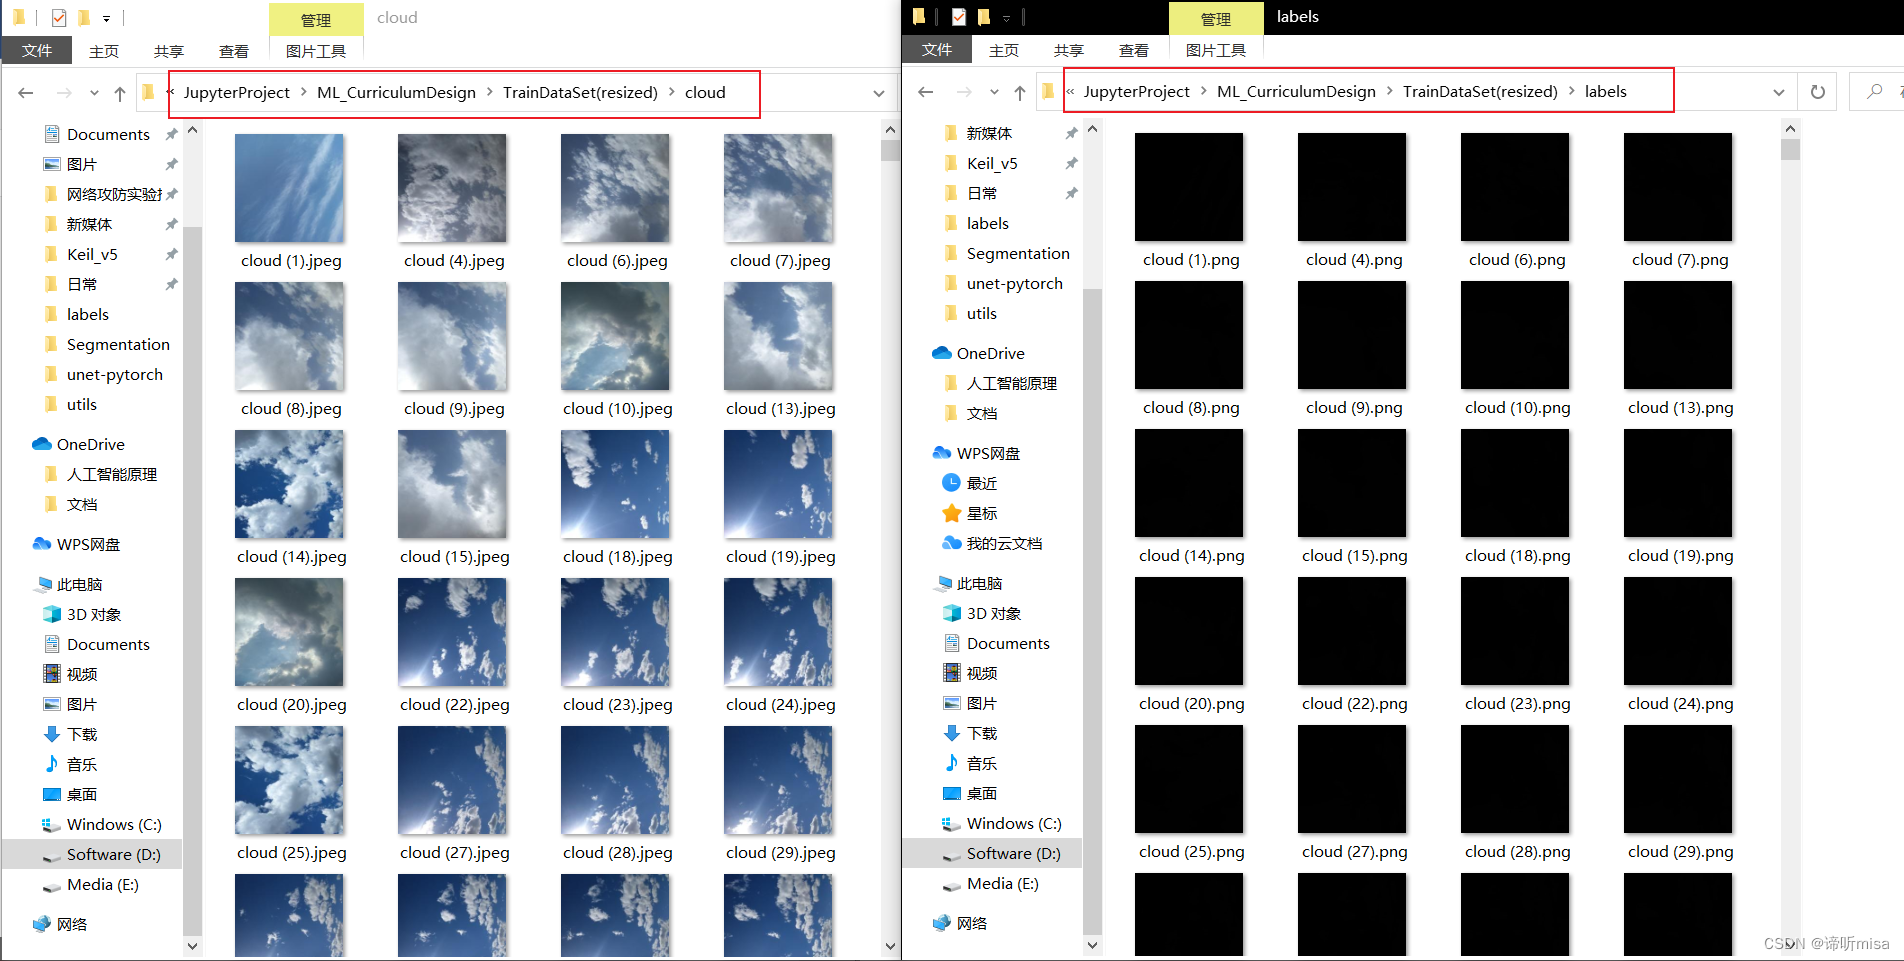This screenshot has height=961, width=1904.
Task: Click chevron after ML_CurriculumDesign in cloud window path
Action: click(x=489, y=92)
